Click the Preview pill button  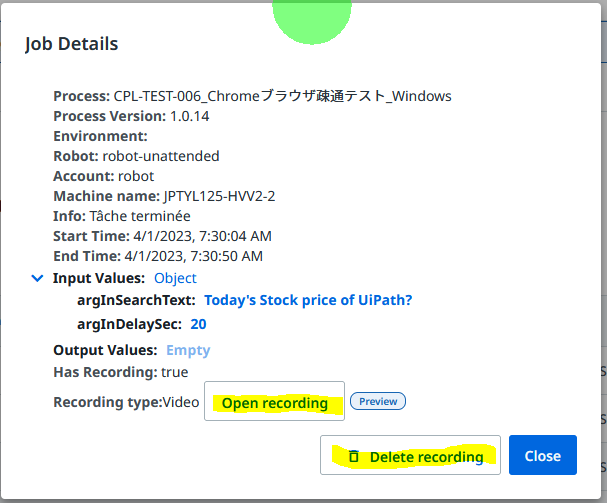point(378,401)
